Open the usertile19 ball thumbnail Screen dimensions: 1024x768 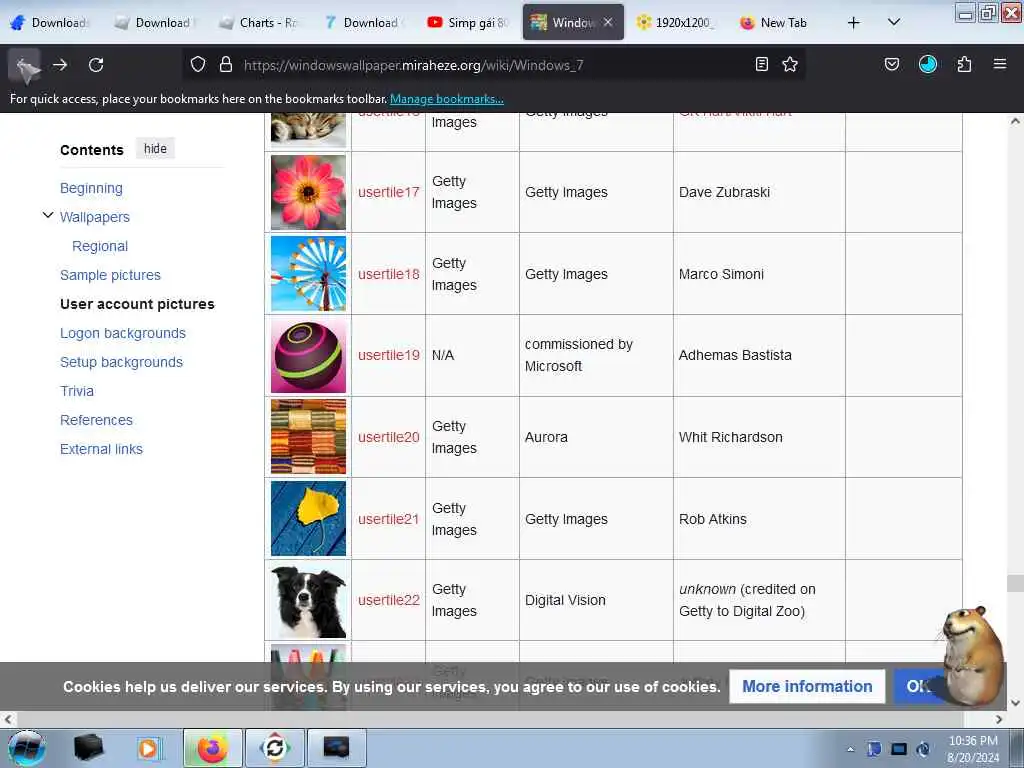coord(308,355)
